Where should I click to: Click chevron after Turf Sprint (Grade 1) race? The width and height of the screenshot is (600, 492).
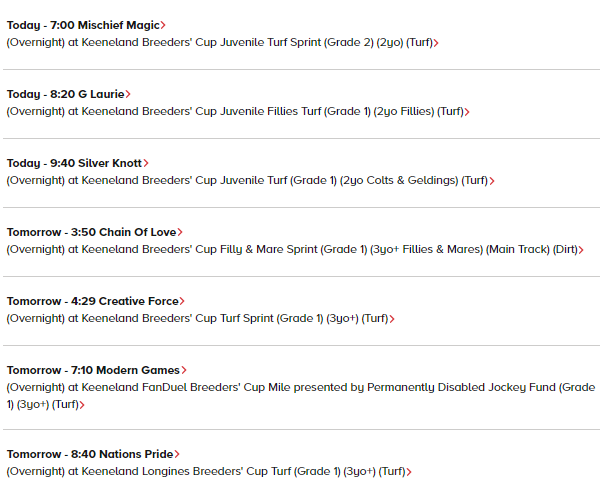tap(392, 319)
